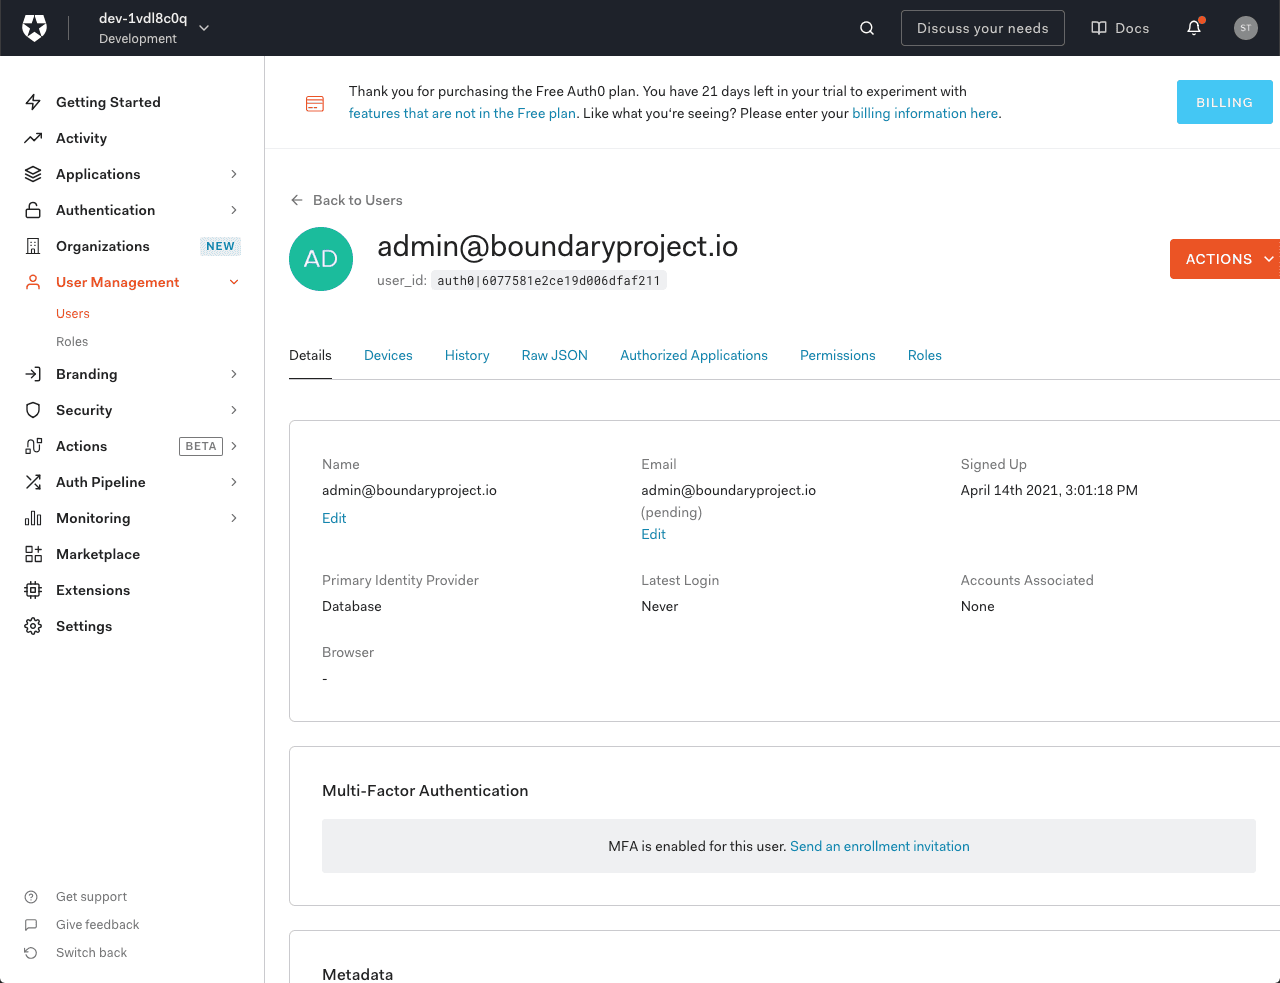The height and width of the screenshot is (983, 1280).
Task: Click the Switch back history icon
Action: tap(31, 953)
